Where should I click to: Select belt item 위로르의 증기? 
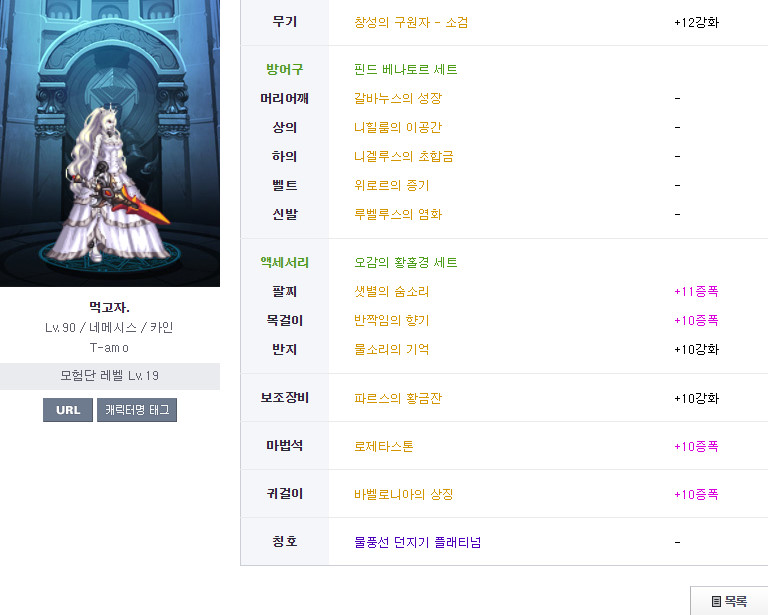click(x=391, y=186)
